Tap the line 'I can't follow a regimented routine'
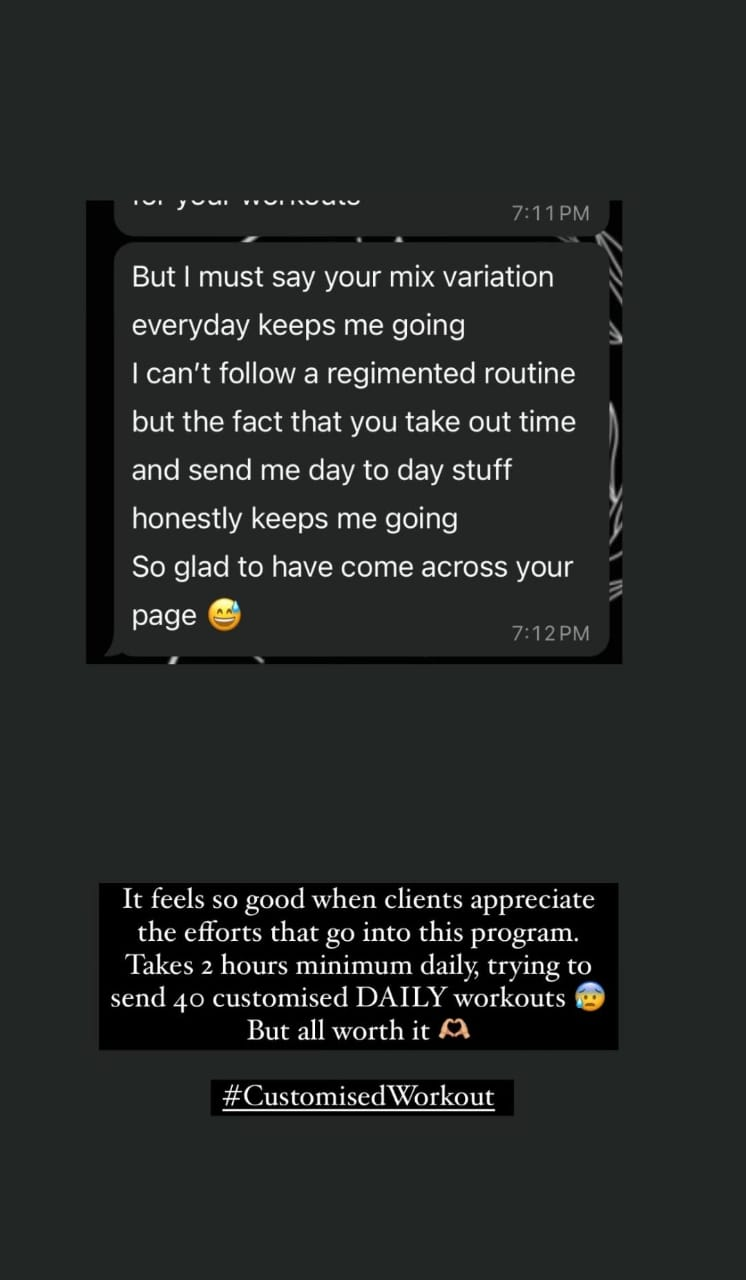This screenshot has height=1280, width=746. click(x=354, y=374)
